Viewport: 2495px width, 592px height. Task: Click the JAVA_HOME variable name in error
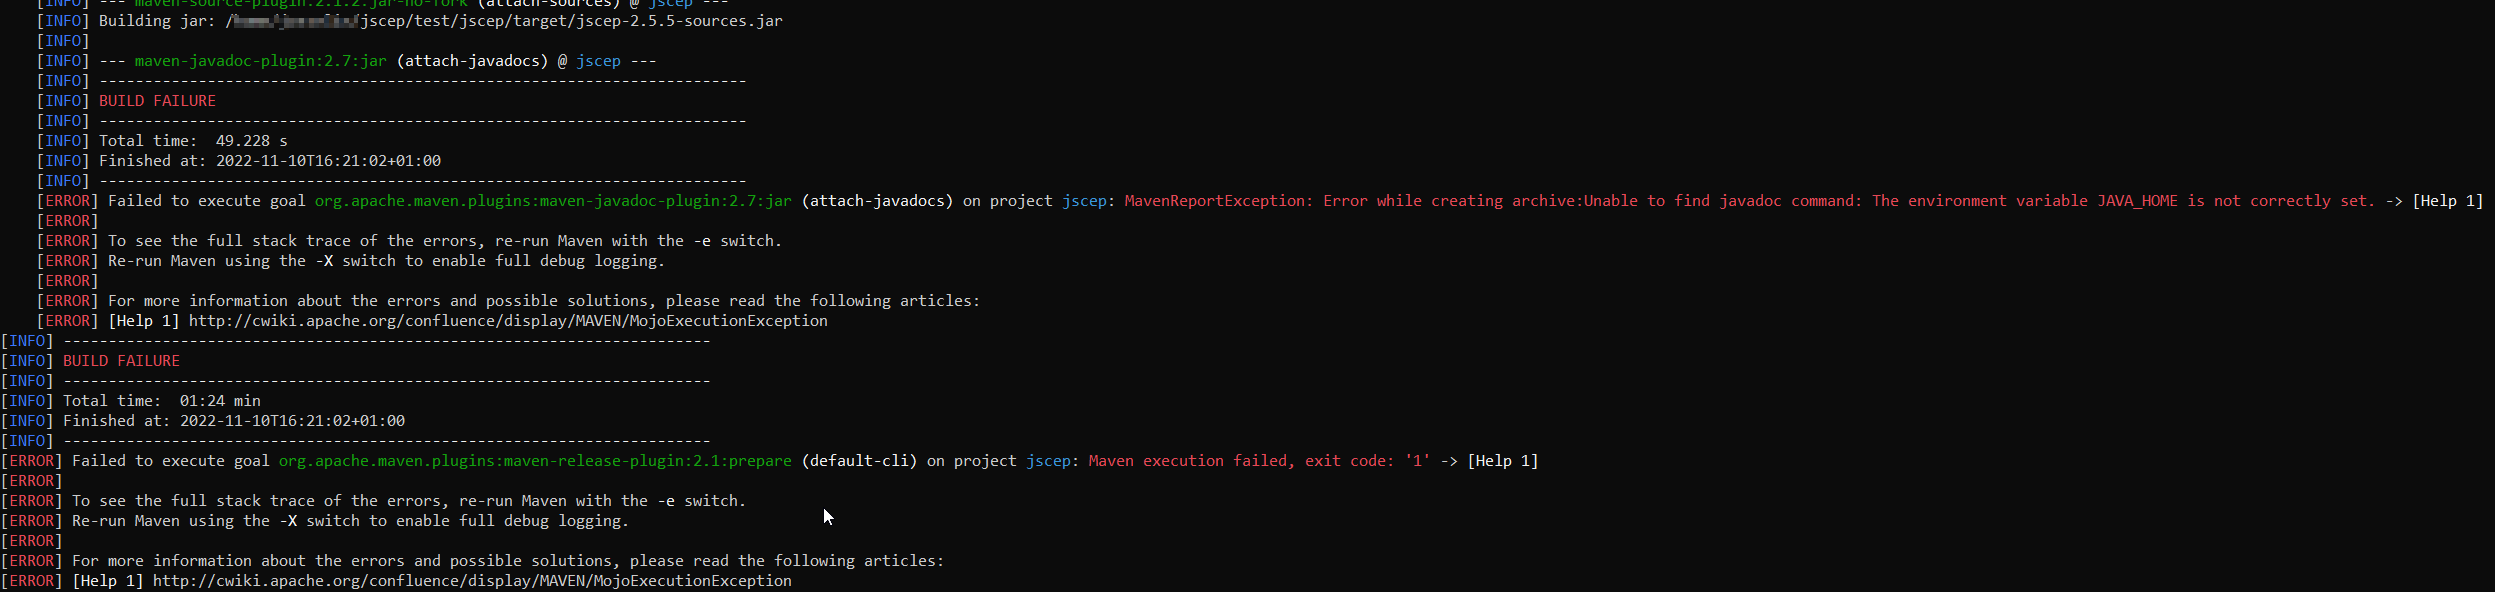2137,201
